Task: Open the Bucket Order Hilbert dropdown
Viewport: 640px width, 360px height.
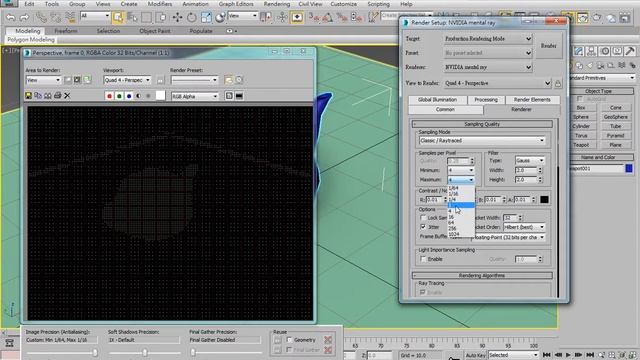Action: click(524, 227)
